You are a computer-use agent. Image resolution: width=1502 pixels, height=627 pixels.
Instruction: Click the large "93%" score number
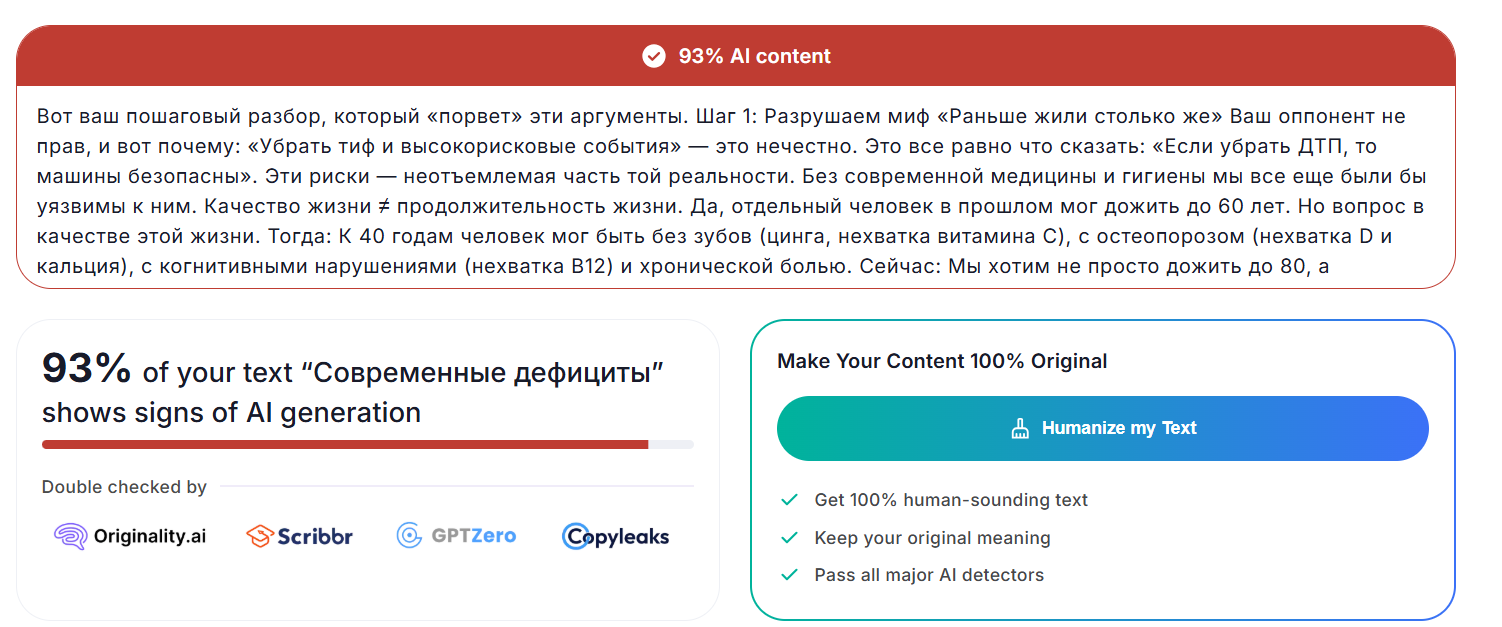click(x=86, y=369)
